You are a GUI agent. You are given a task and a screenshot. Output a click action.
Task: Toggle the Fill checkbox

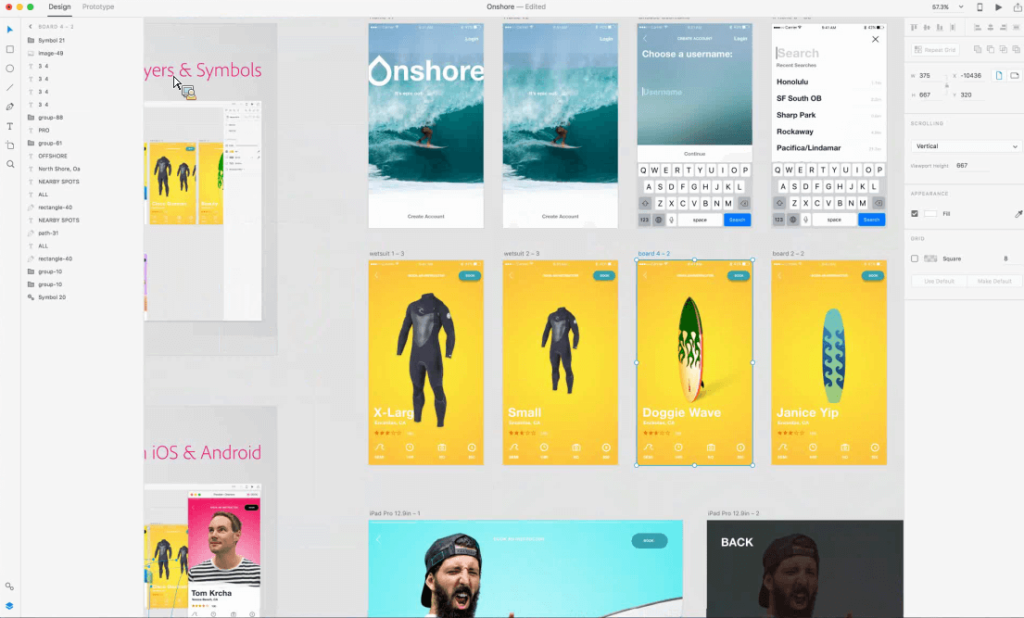[915, 214]
